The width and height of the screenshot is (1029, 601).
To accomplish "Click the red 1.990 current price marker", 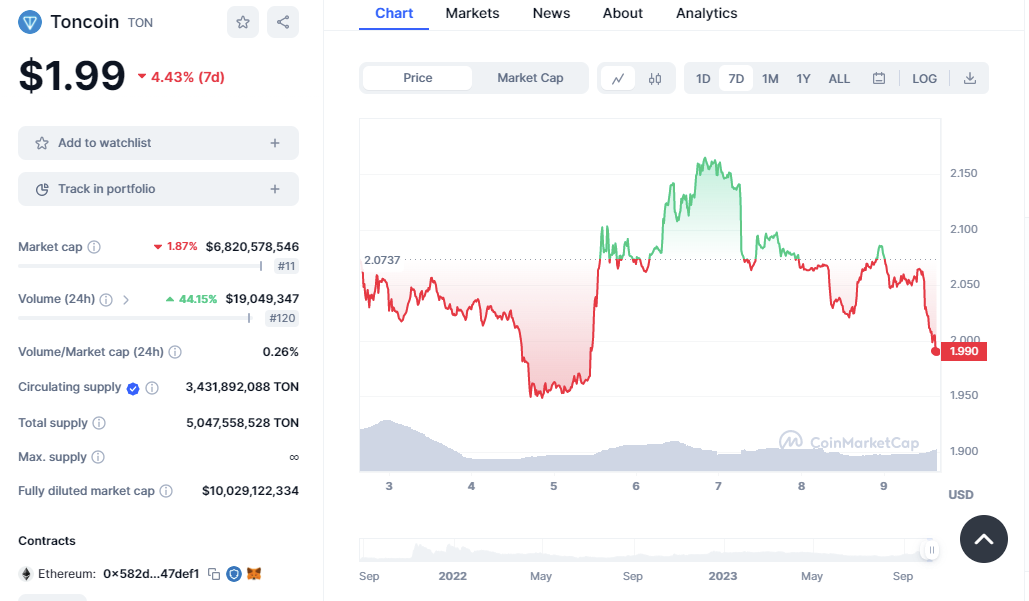I will click(963, 352).
